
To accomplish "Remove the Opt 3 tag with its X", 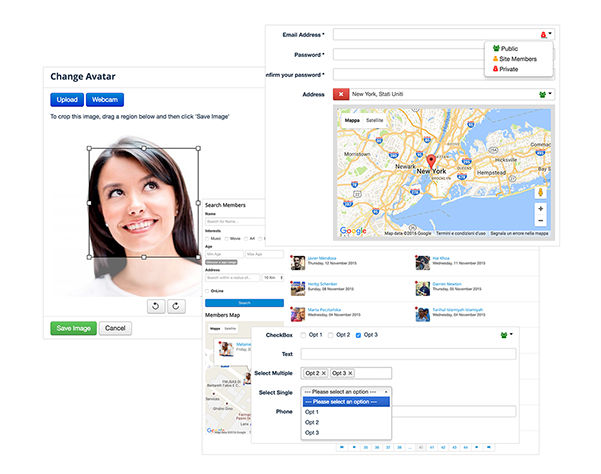I will click(350, 373).
